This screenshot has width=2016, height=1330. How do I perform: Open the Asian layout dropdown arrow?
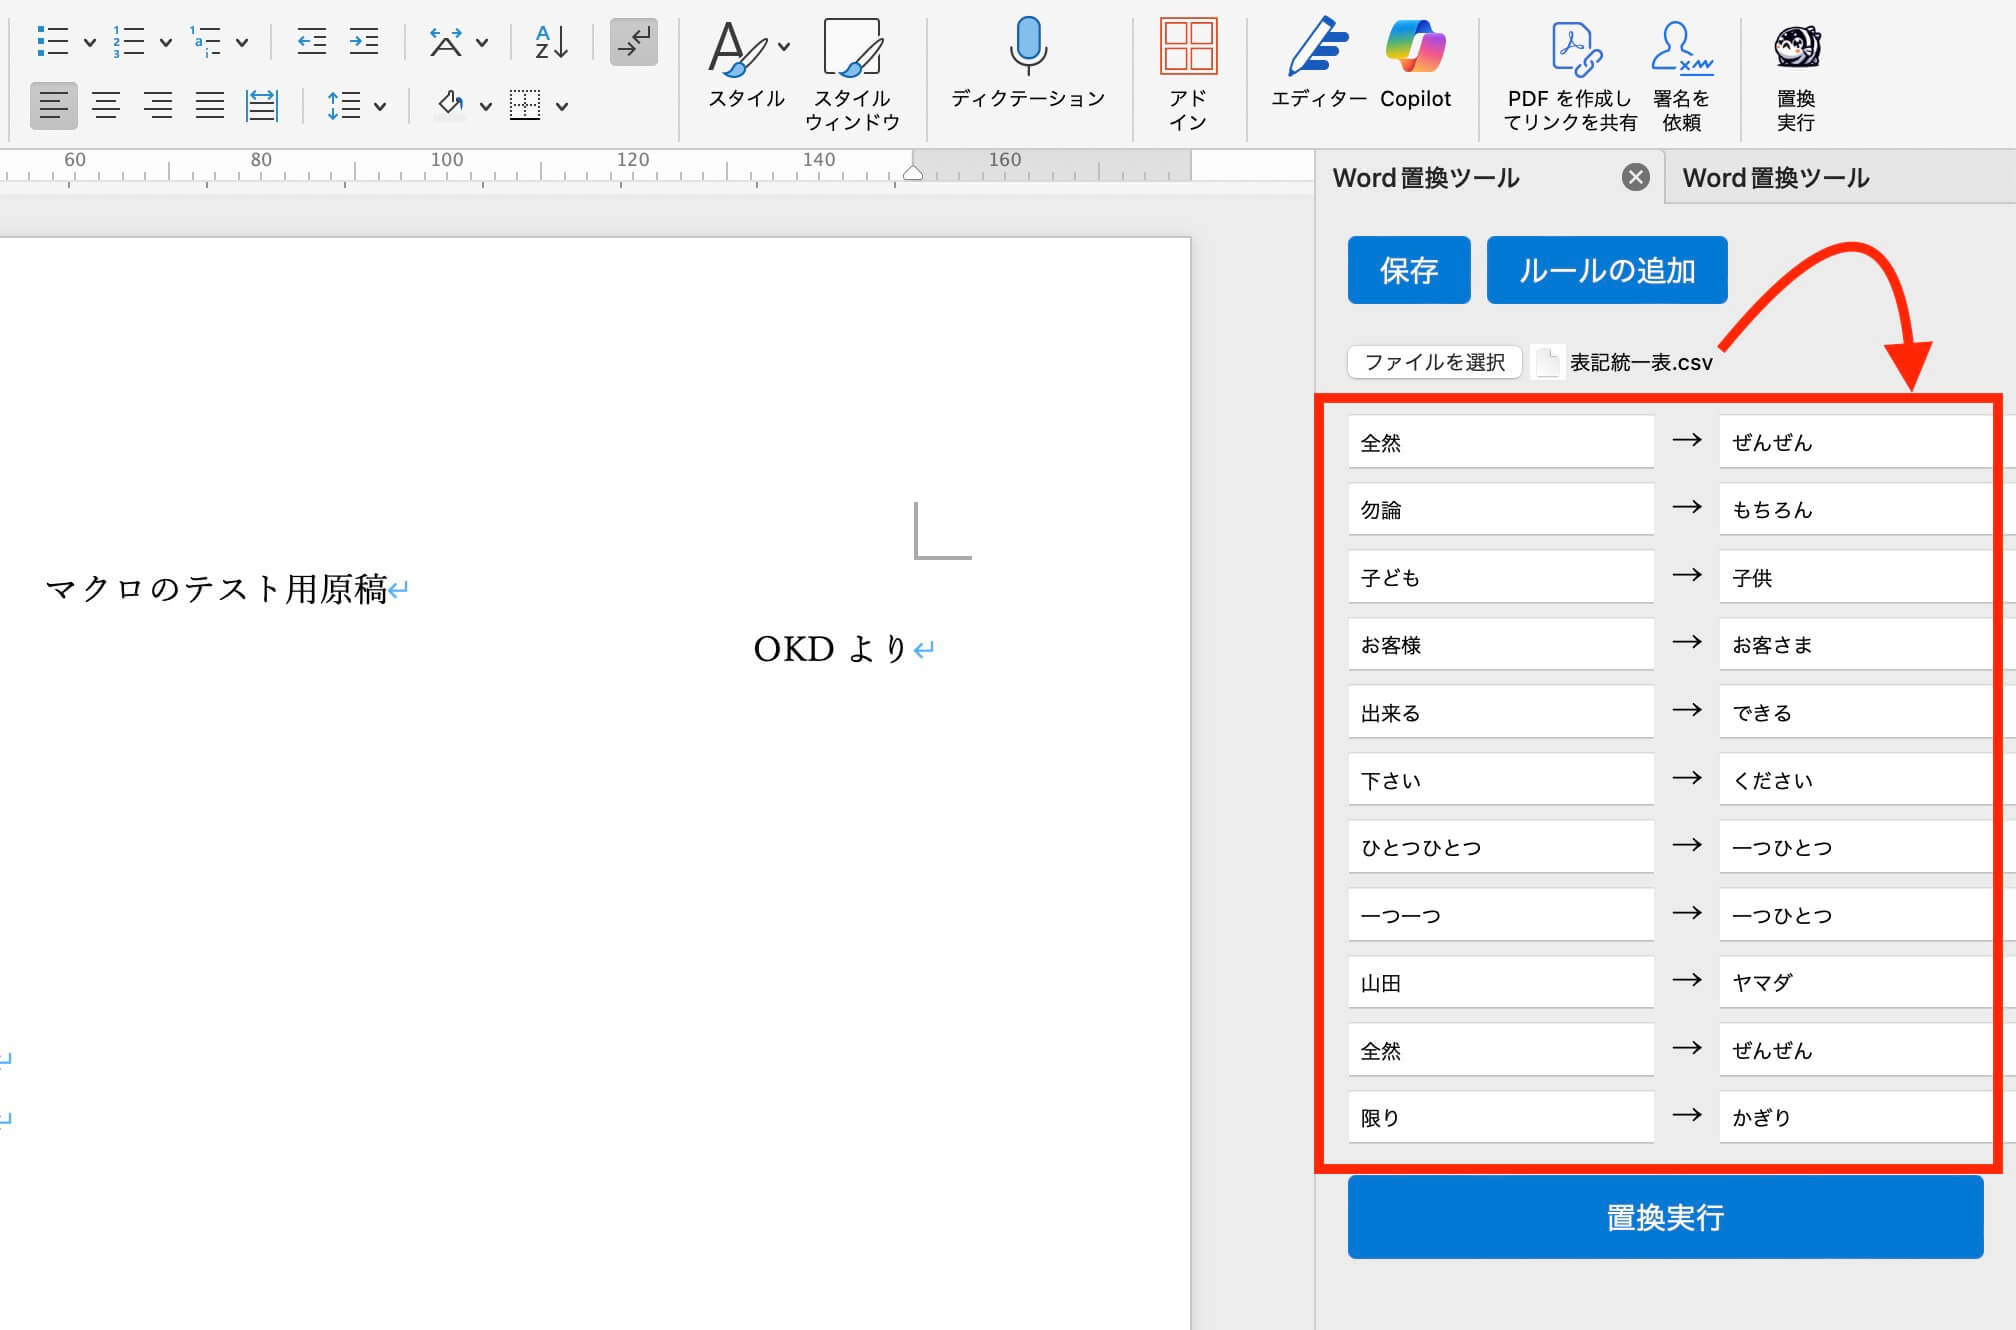coord(482,43)
